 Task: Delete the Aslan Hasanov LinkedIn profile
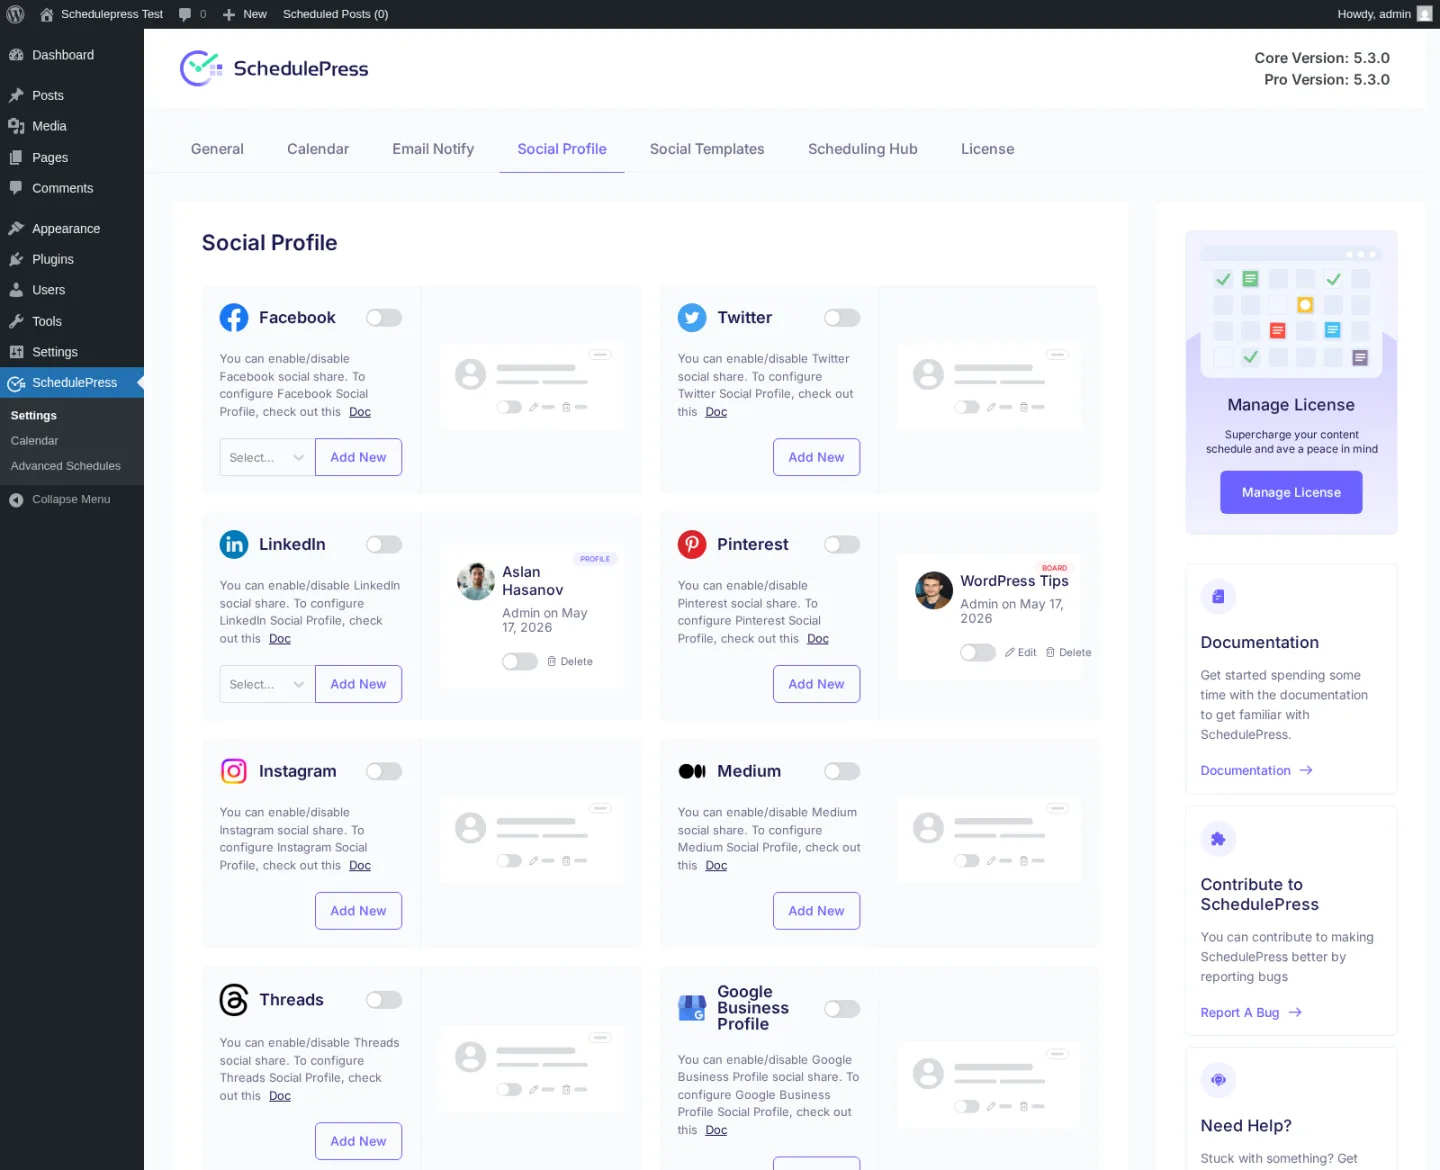click(x=570, y=662)
